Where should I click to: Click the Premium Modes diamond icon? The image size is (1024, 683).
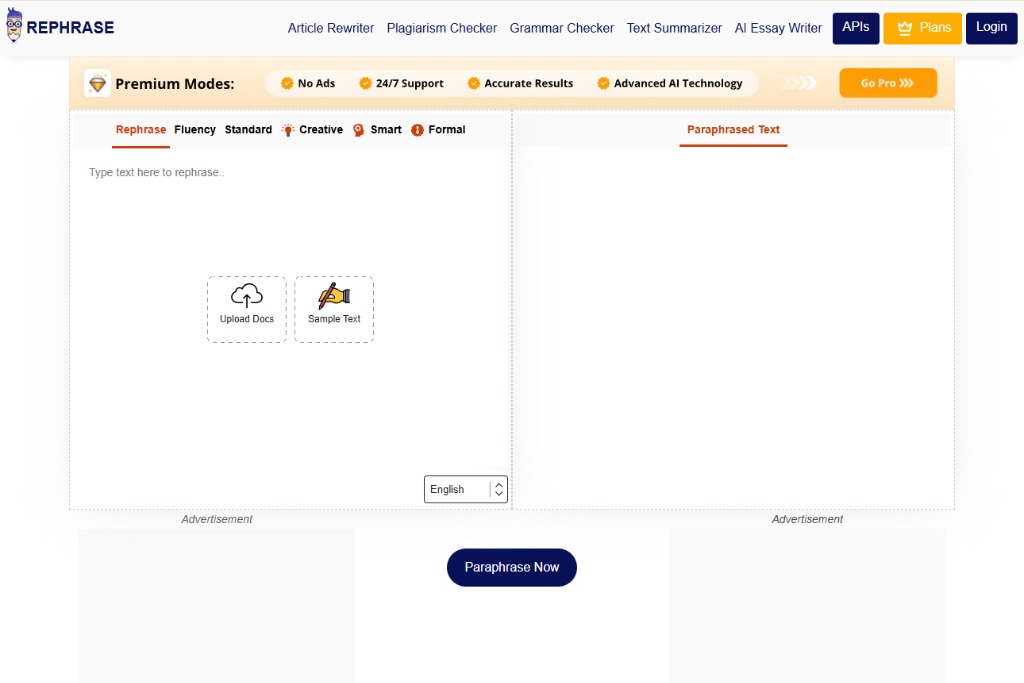[98, 84]
